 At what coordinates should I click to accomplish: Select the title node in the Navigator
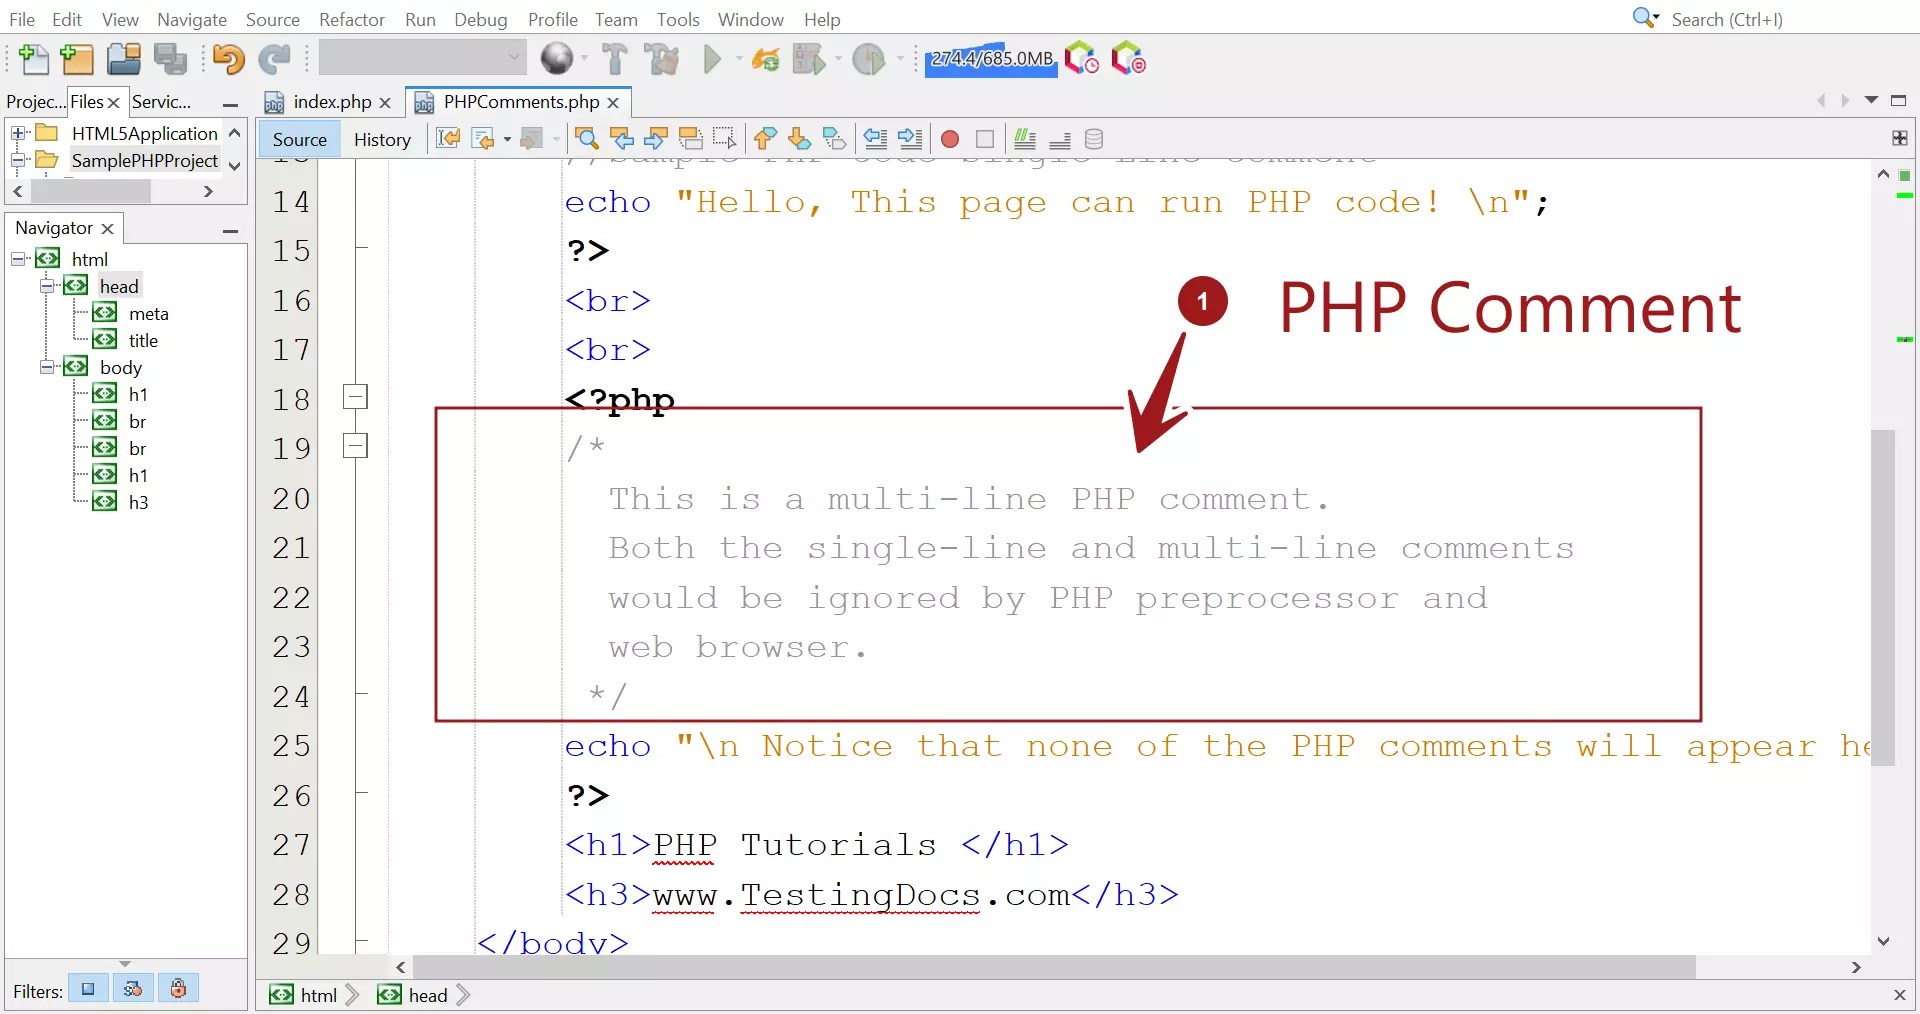(145, 340)
